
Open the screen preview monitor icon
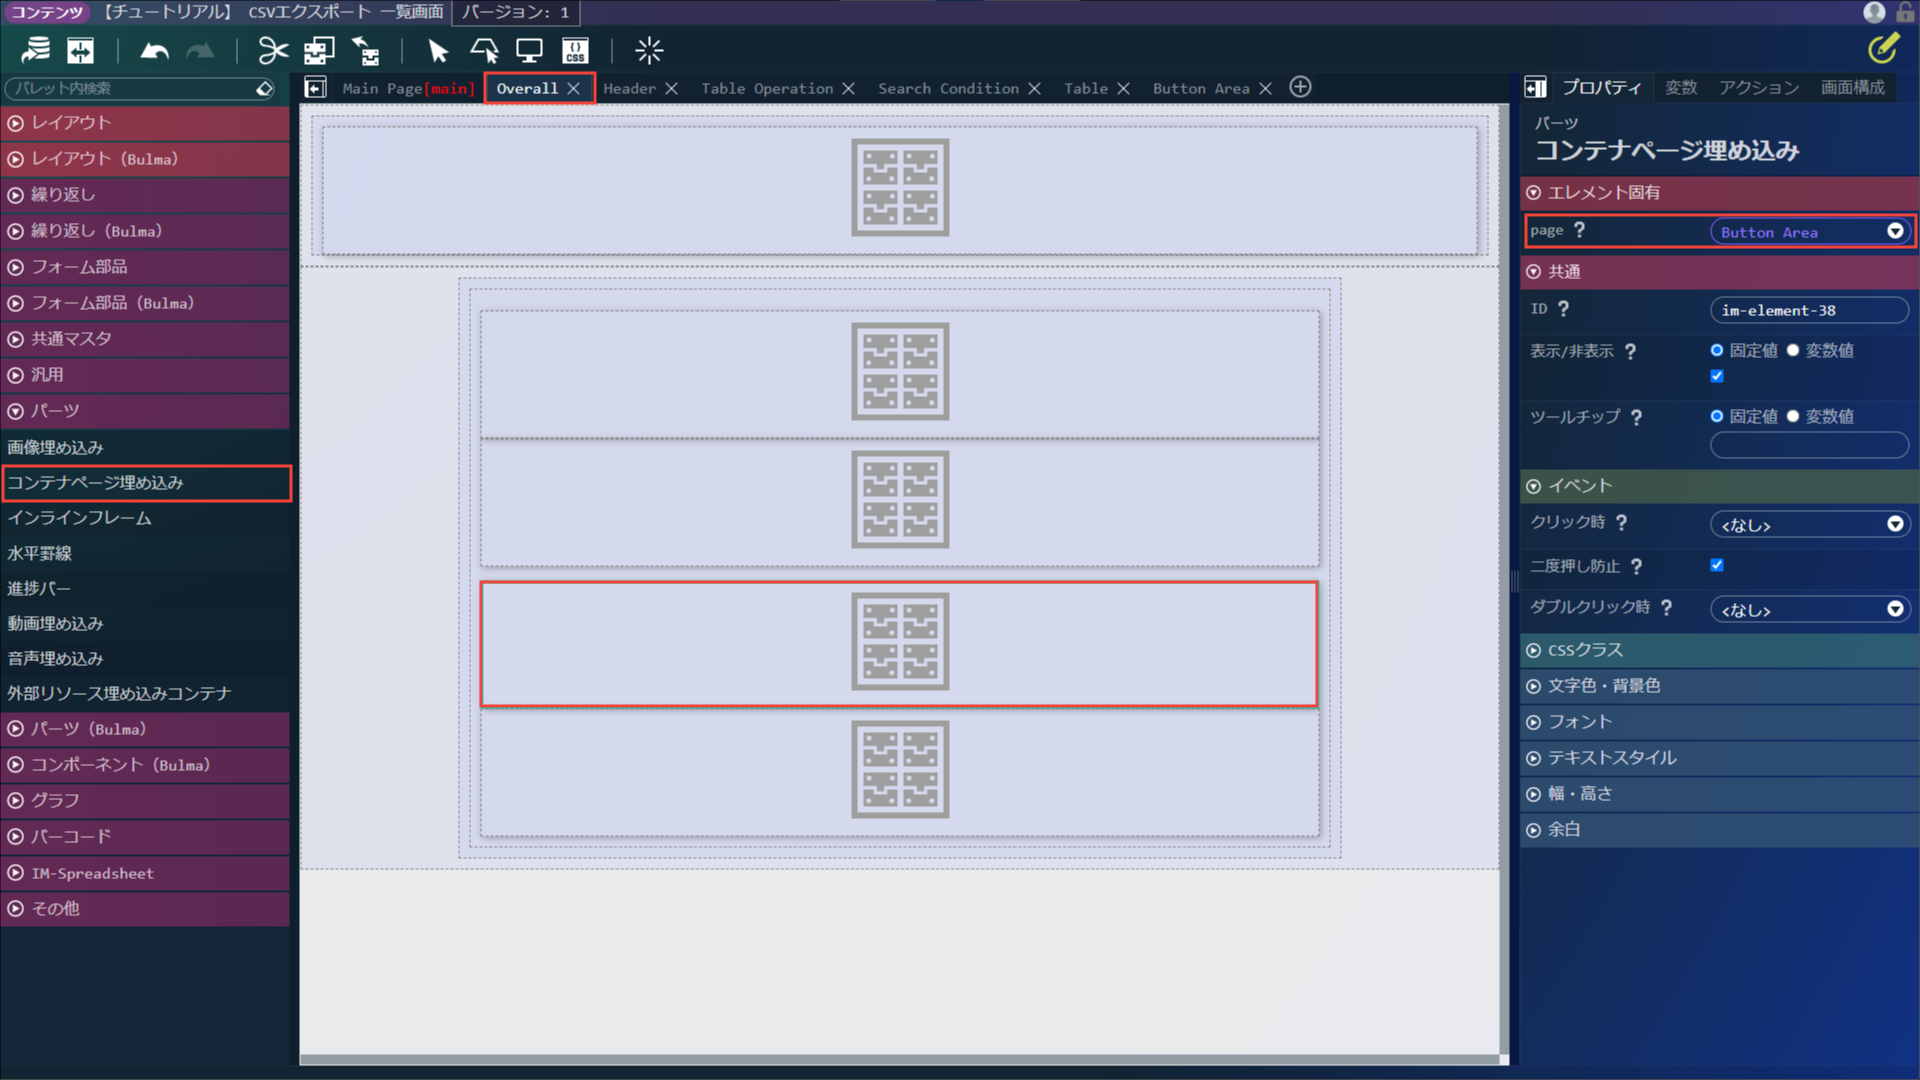point(529,50)
